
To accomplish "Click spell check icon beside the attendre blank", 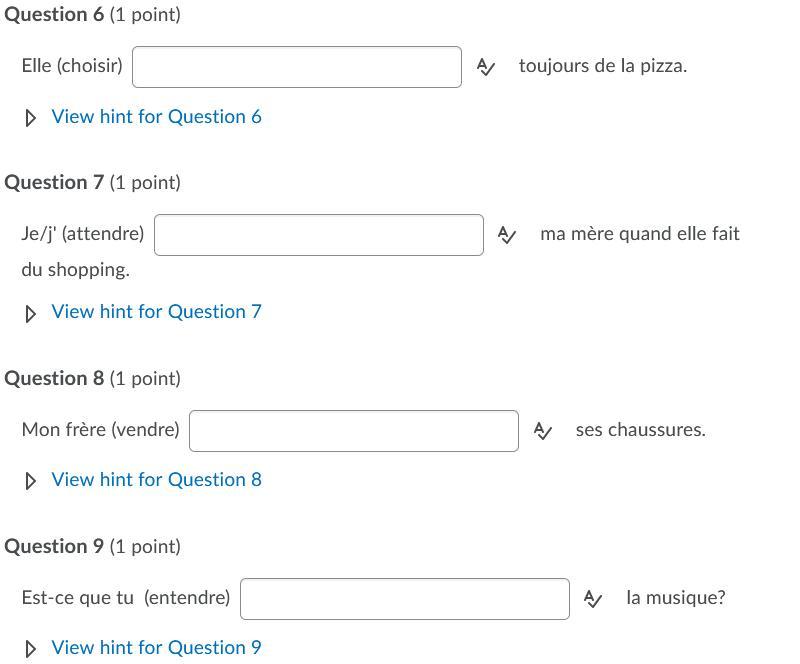I will point(507,235).
